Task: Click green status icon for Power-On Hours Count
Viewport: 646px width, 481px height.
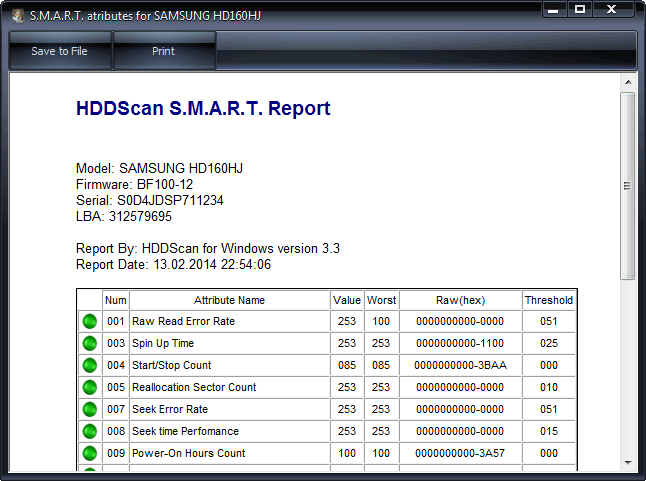Action: tap(89, 454)
